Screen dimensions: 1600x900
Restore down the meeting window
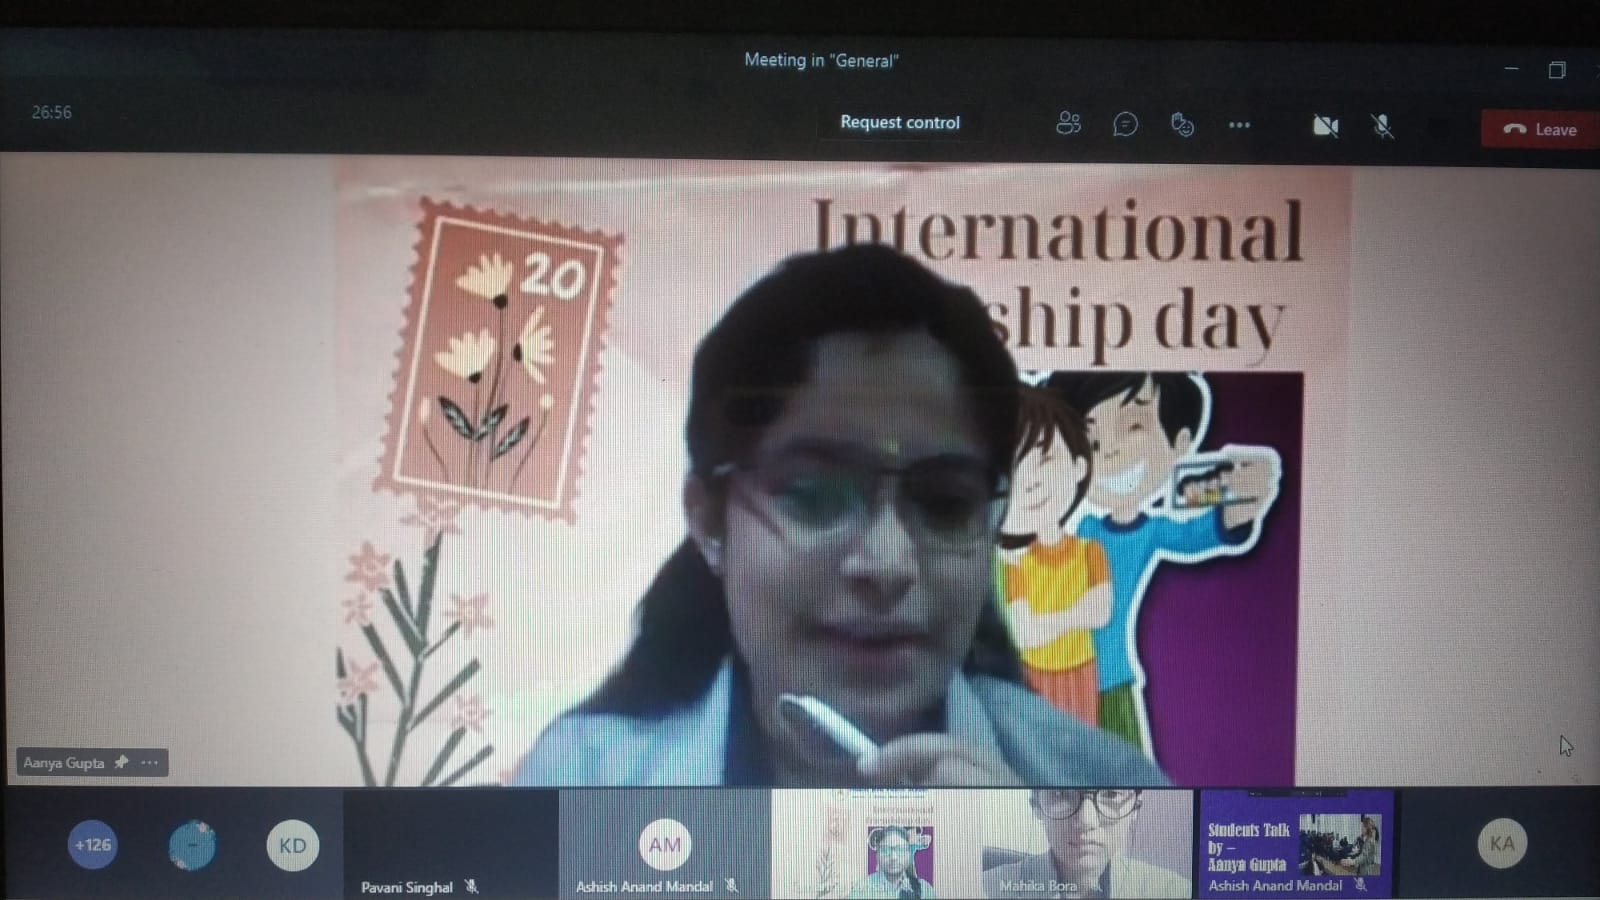pyautogui.click(x=1557, y=70)
